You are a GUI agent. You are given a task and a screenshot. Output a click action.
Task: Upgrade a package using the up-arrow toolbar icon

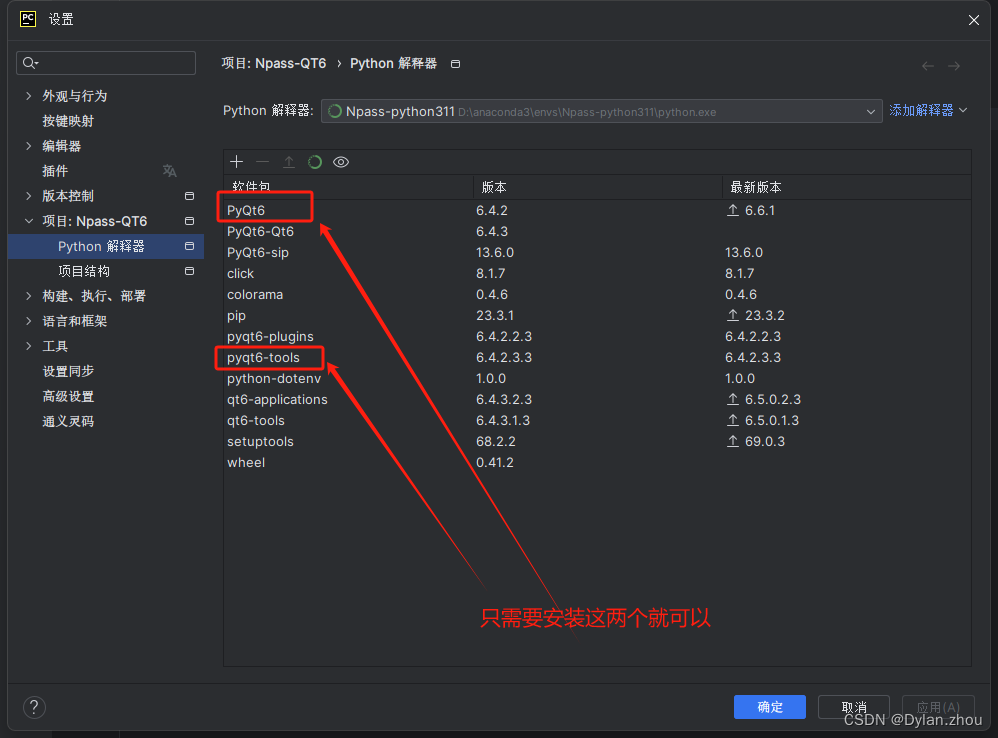pos(288,161)
